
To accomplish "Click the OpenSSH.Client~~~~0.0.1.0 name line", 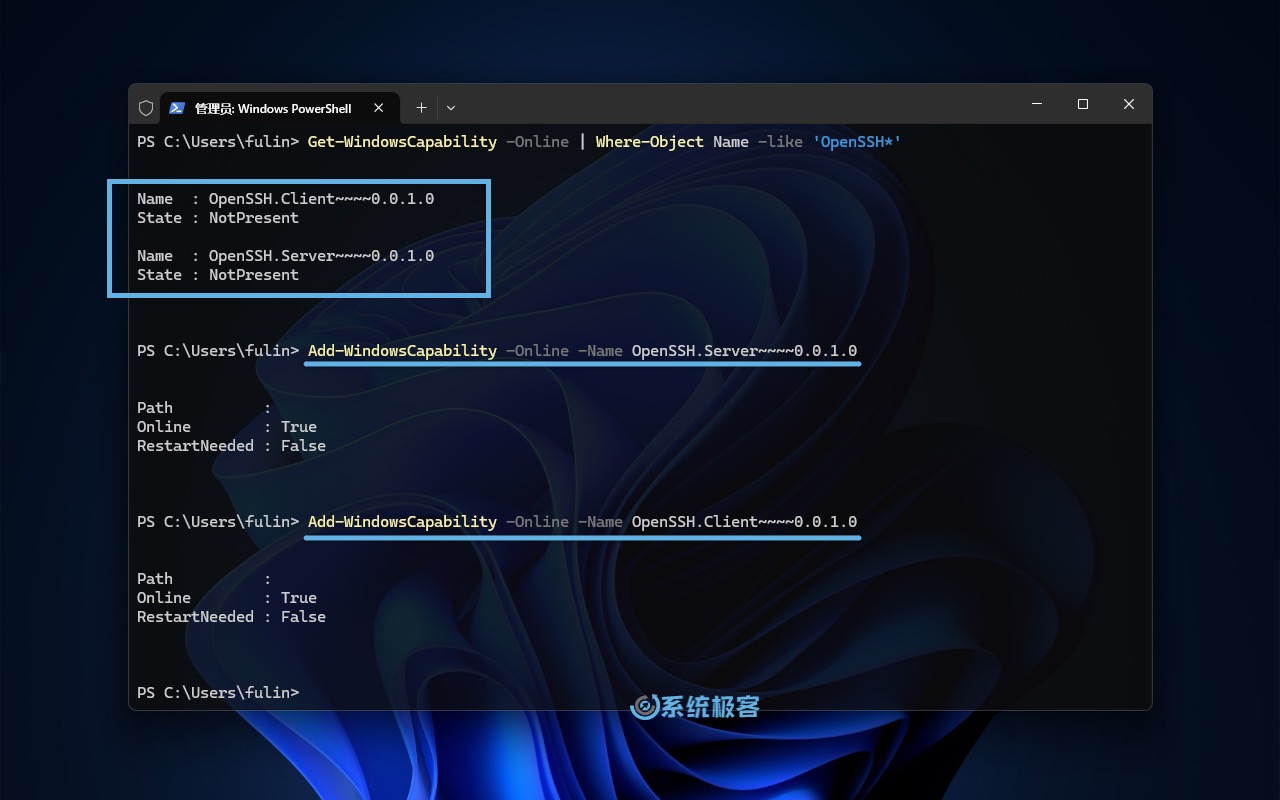I will pyautogui.click(x=285, y=198).
